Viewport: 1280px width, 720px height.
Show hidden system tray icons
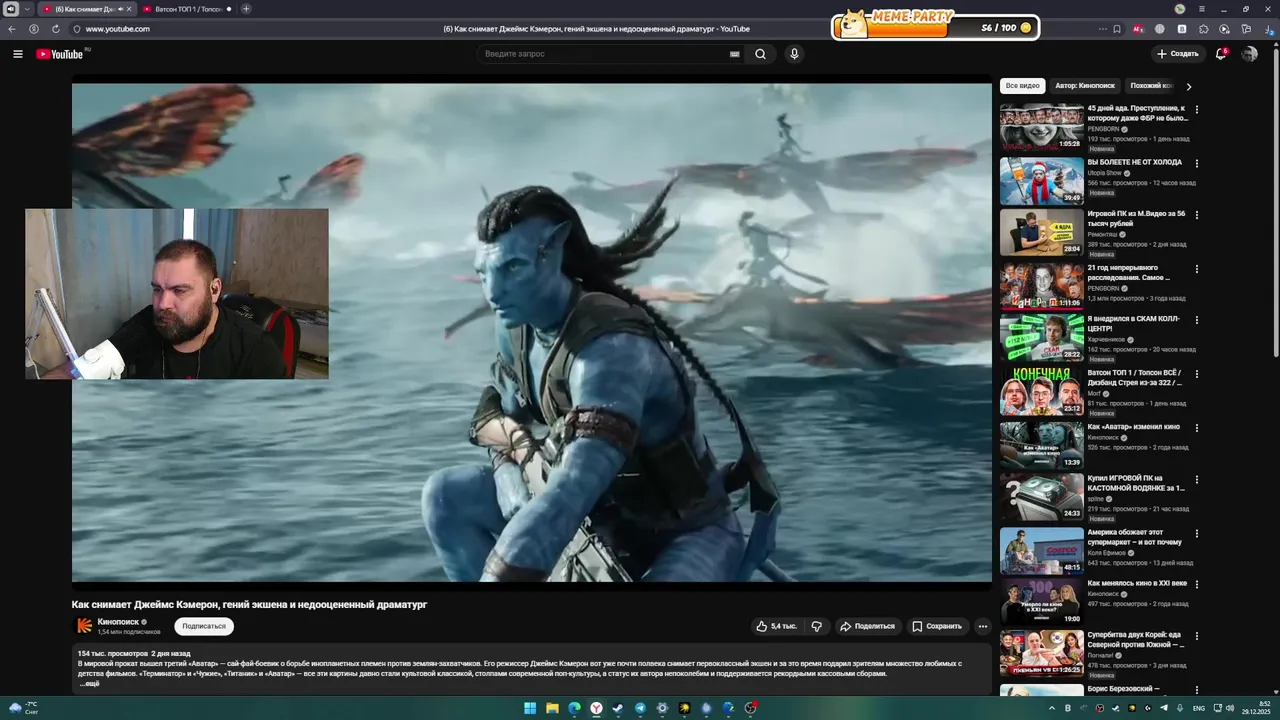coord(1054,708)
